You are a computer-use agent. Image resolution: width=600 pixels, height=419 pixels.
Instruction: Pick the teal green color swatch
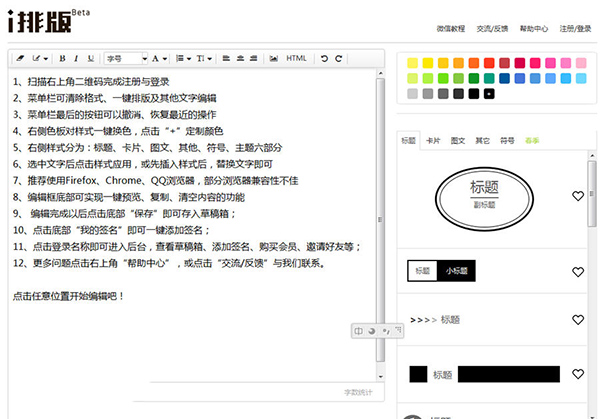coord(489,78)
